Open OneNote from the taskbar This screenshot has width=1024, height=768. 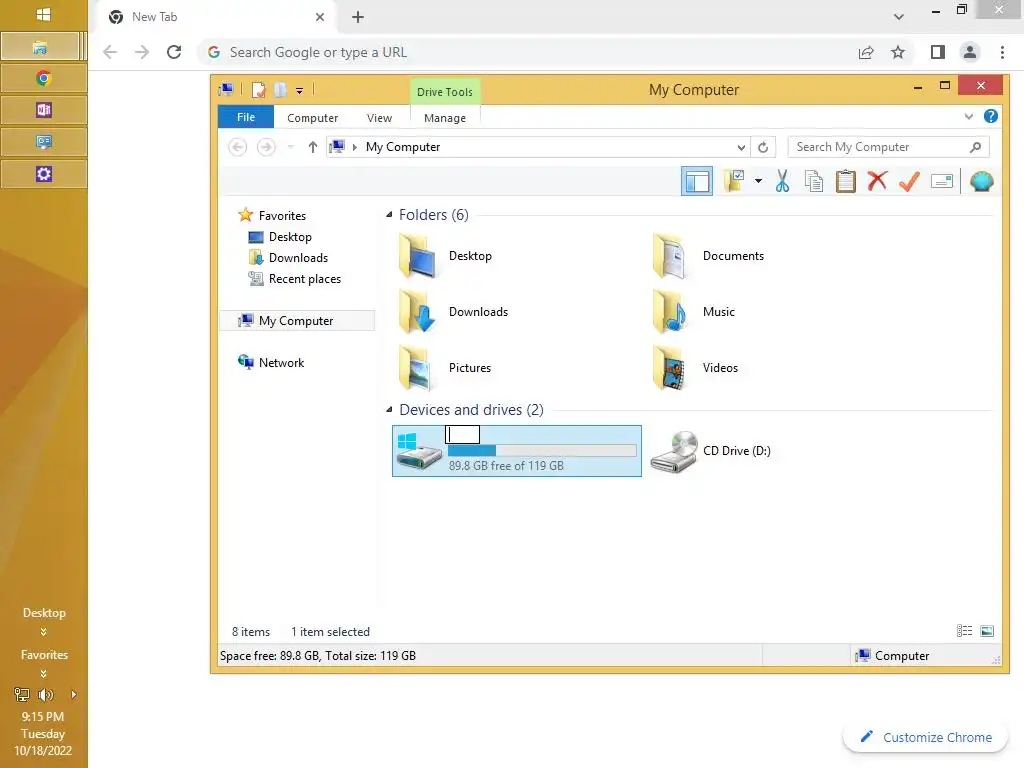click(x=44, y=110)
